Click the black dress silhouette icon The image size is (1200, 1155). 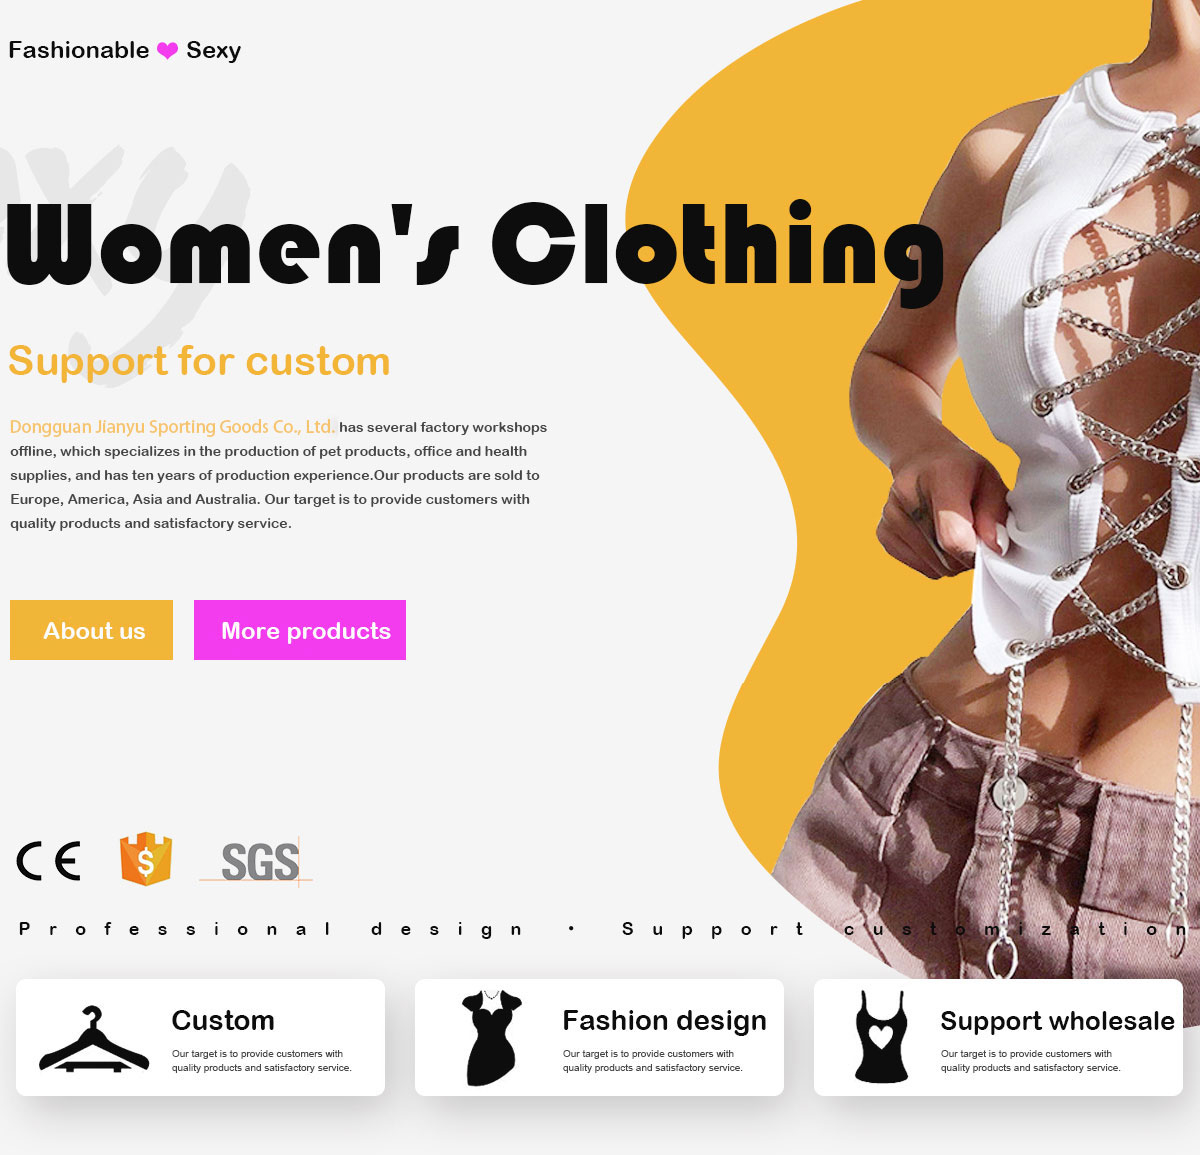pyautogui.click(x=491, y=1038)
